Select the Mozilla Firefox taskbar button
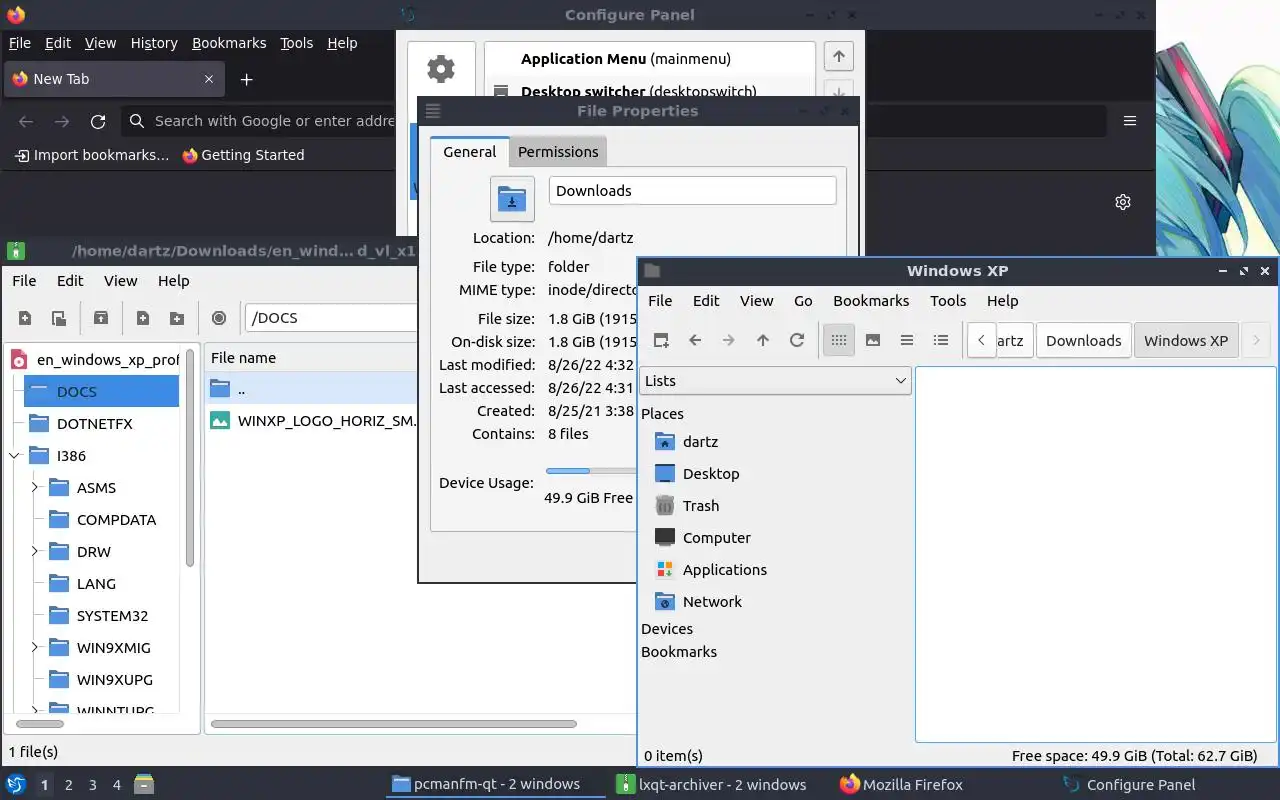This screenshot has width=1280, height=800. tap(902, 785)
